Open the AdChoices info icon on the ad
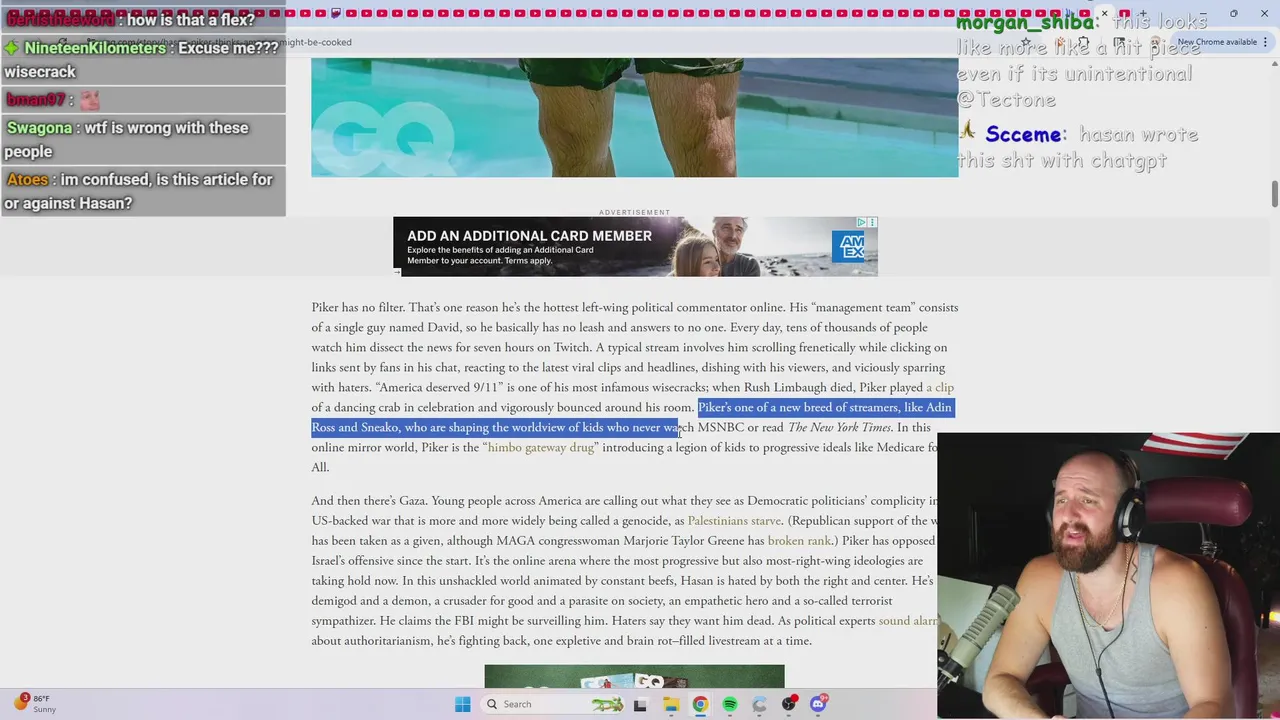The width and height of the screenshot is (1280, 720). click(862, 222)
